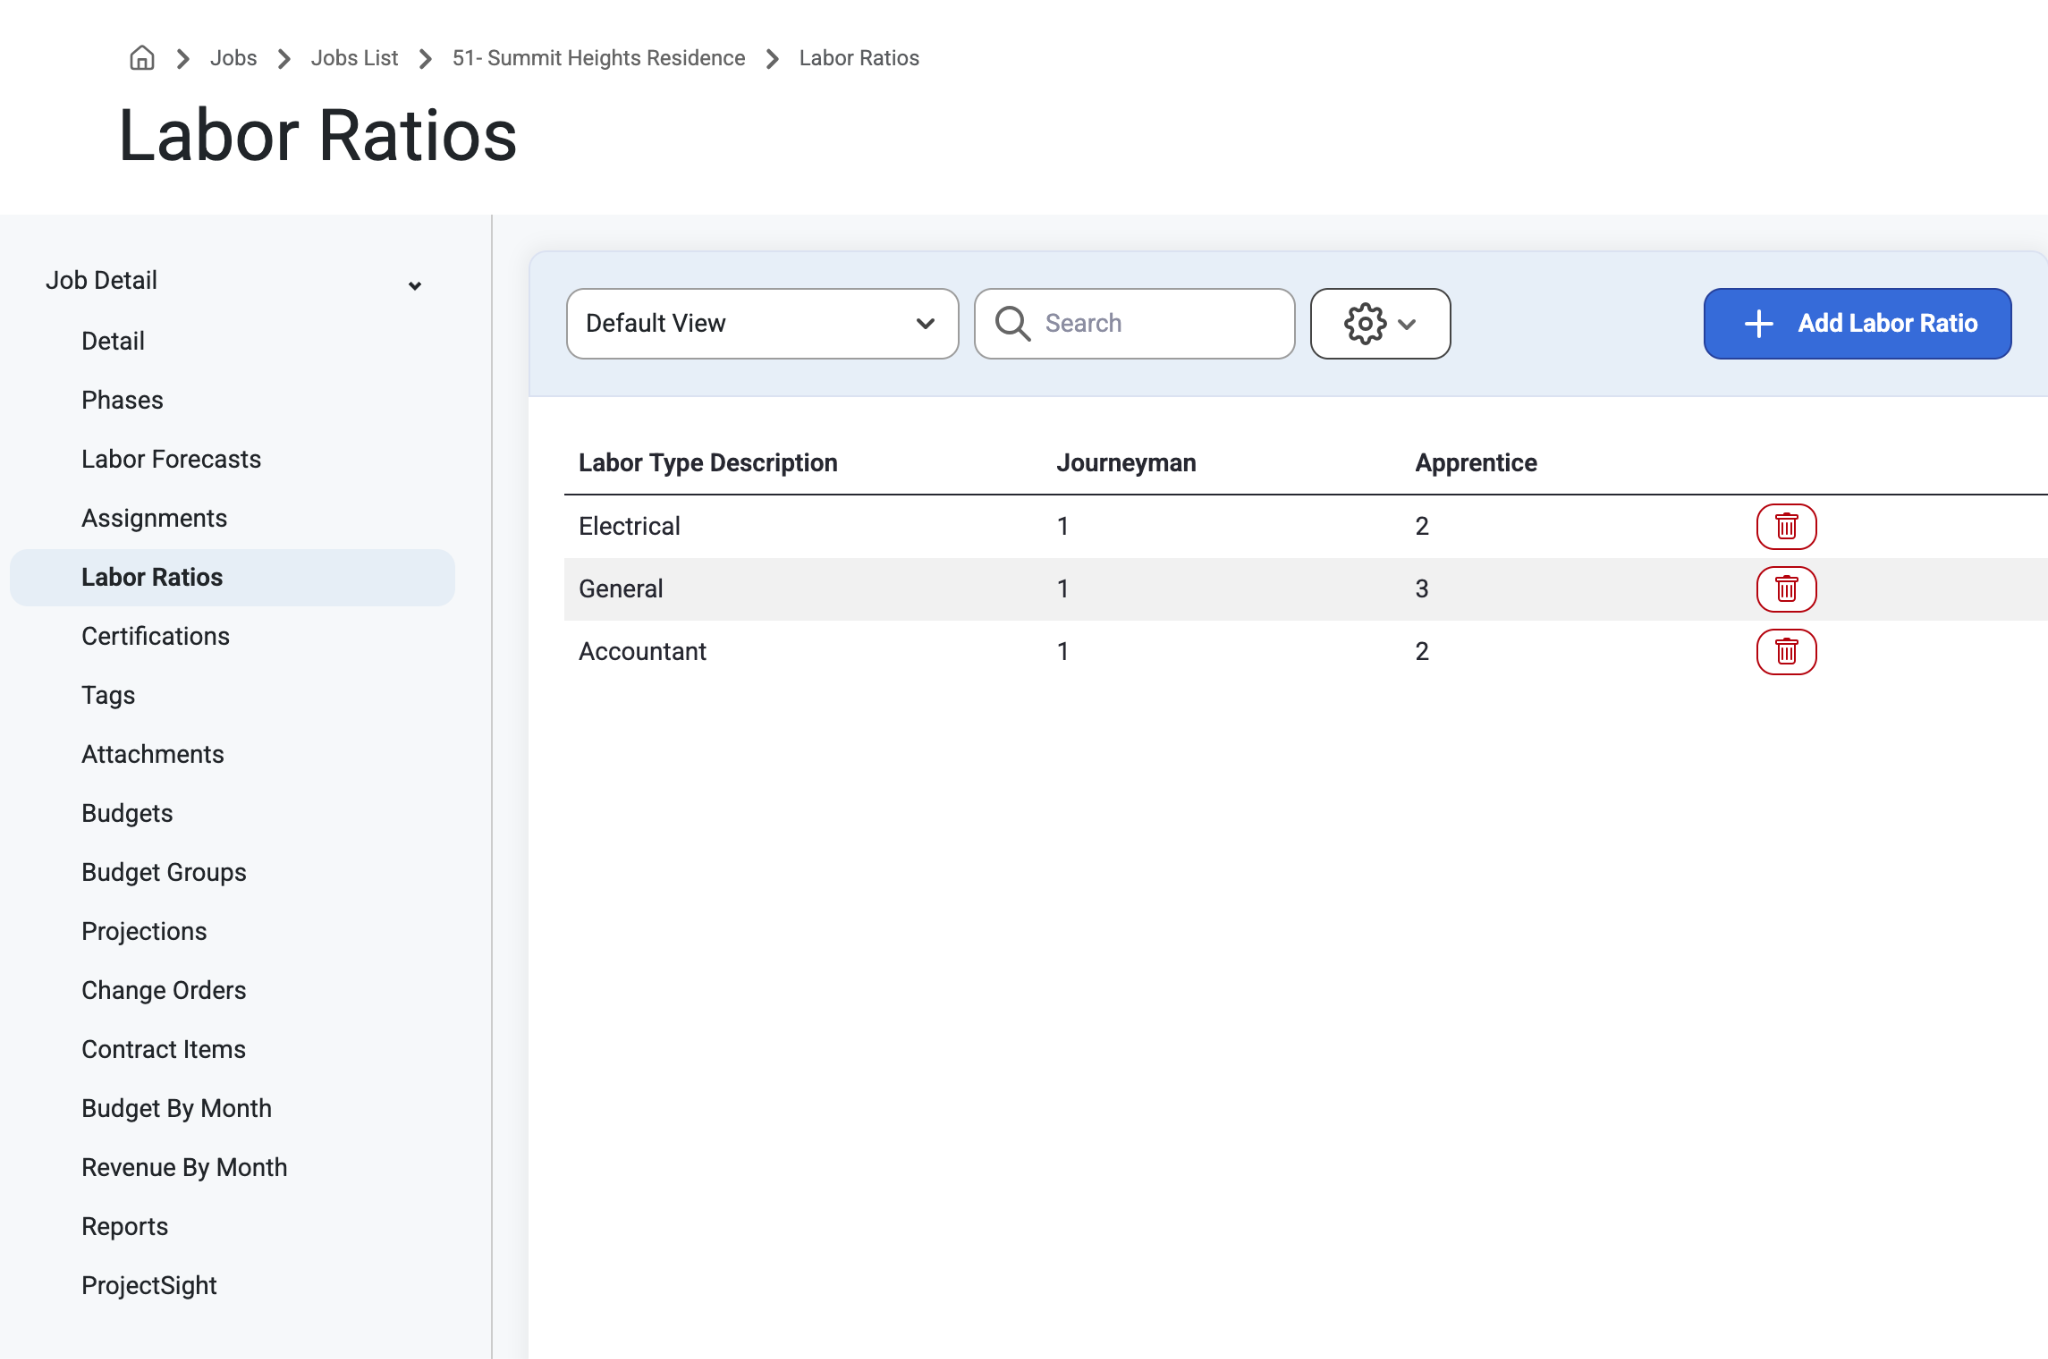This screenshot has width=2048, height=1359.
Task: Focus the Search input field
Action: pyautogui.click(x=1134, y=323)
